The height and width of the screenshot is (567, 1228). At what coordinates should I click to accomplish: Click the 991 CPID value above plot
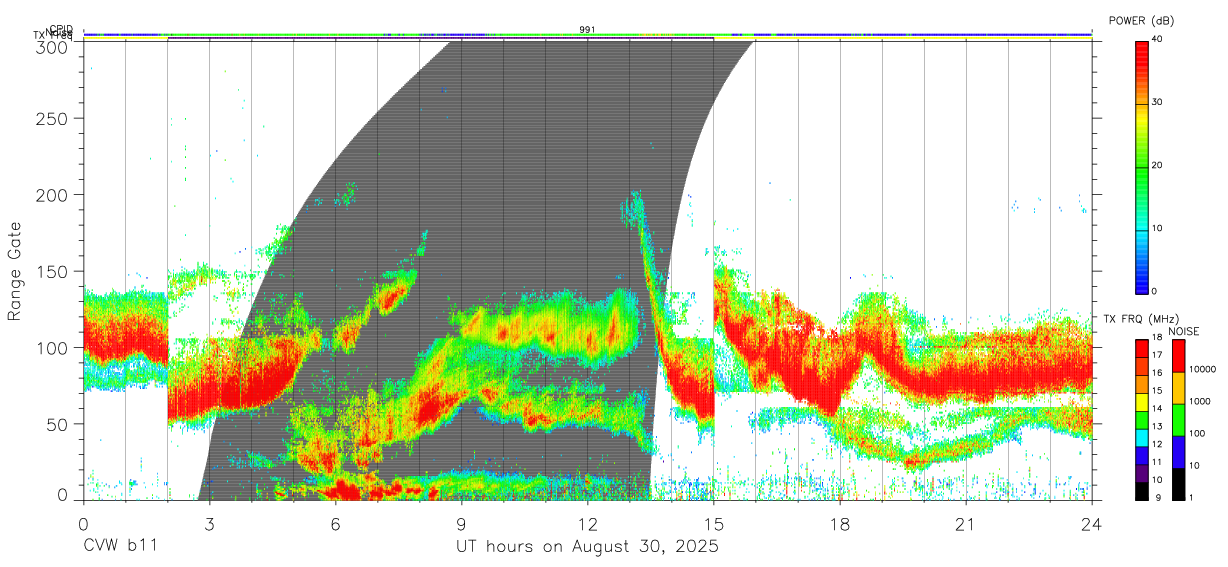click(x=587, y=30)
